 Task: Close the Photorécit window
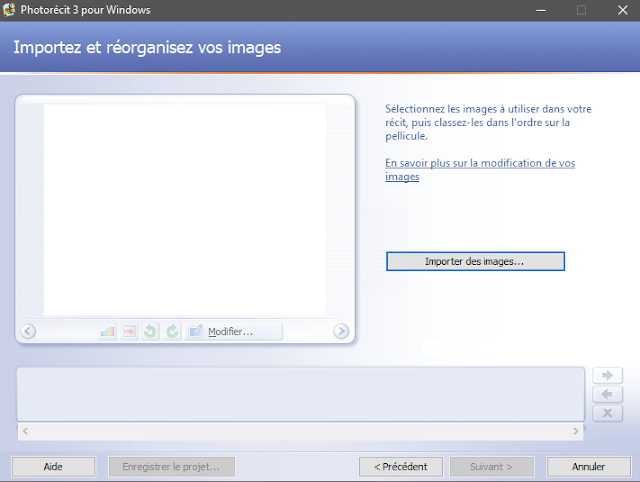[622, 10]
